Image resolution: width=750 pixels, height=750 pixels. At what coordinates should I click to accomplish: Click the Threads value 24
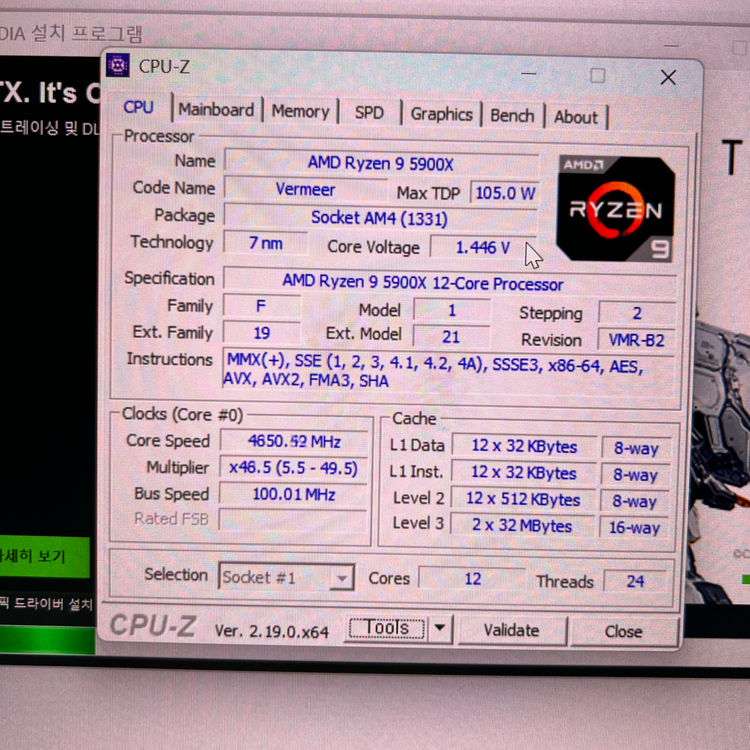click(635, 581)
